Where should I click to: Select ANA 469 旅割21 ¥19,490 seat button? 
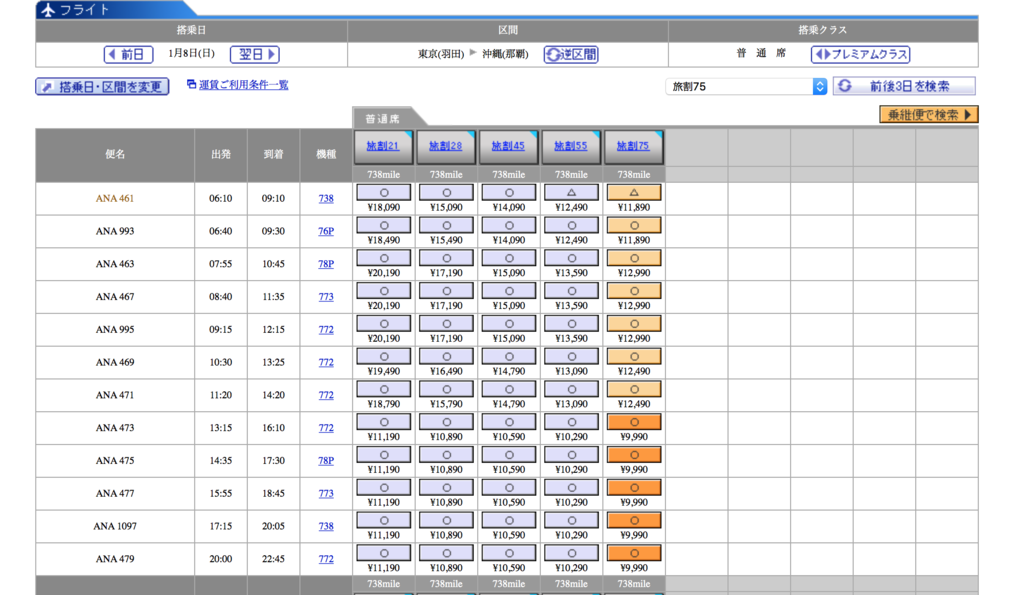(383, 357)
